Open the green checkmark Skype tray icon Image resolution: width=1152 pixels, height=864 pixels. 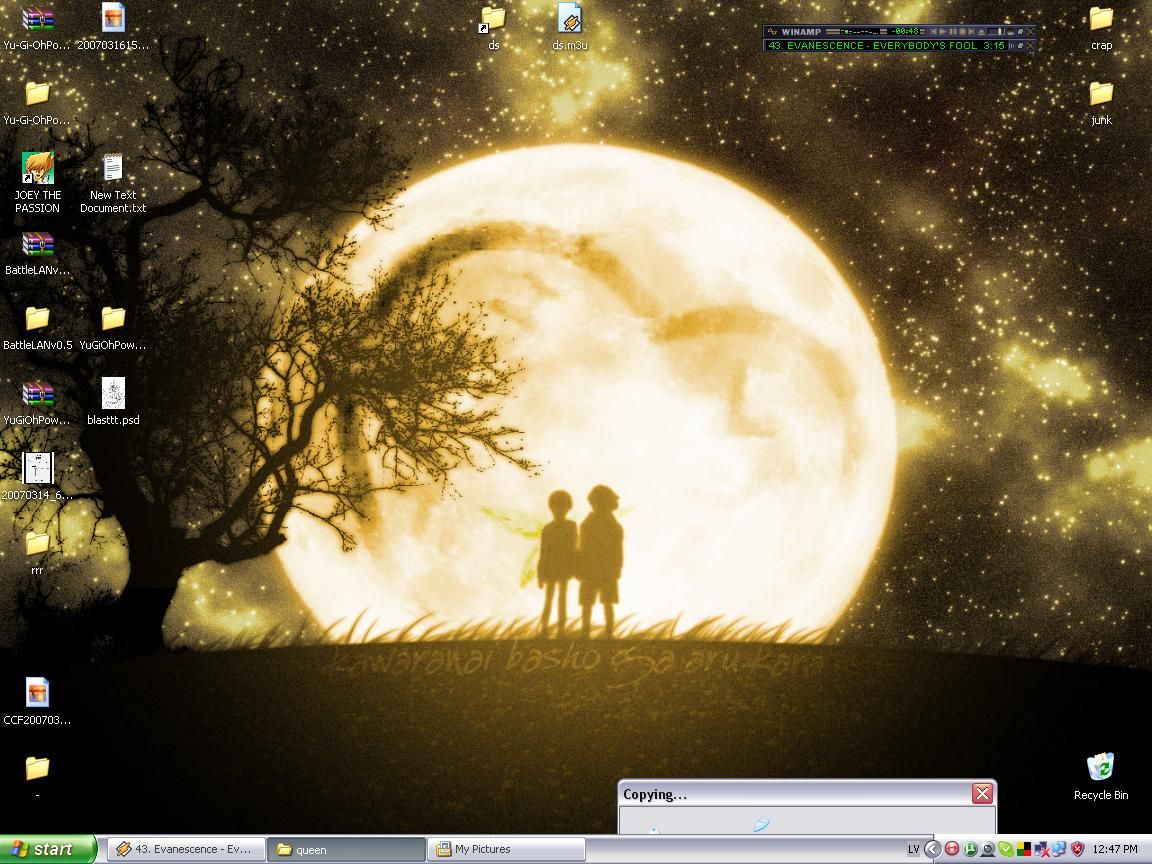[1006, 849]
